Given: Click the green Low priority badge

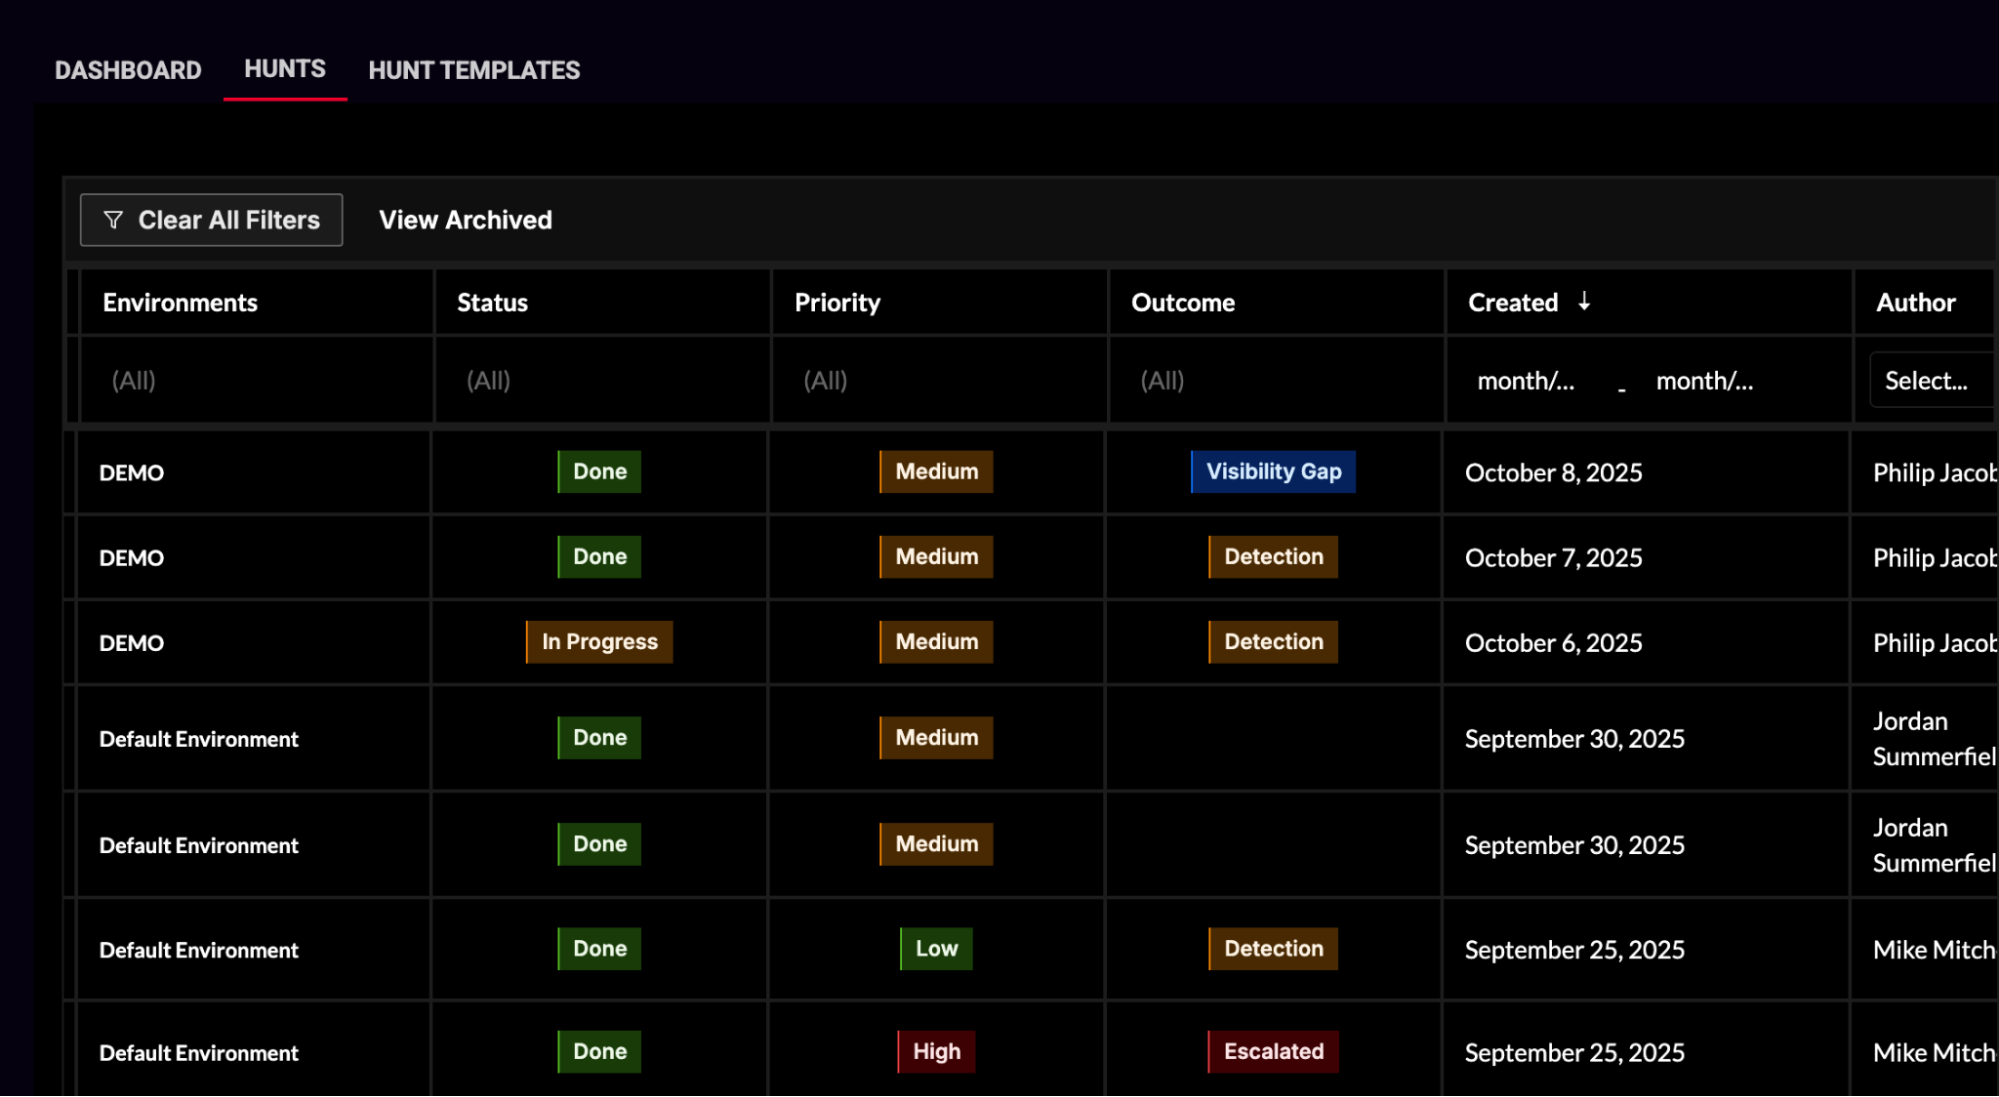Looking at the screenshot, I should [x=936, y=949].
